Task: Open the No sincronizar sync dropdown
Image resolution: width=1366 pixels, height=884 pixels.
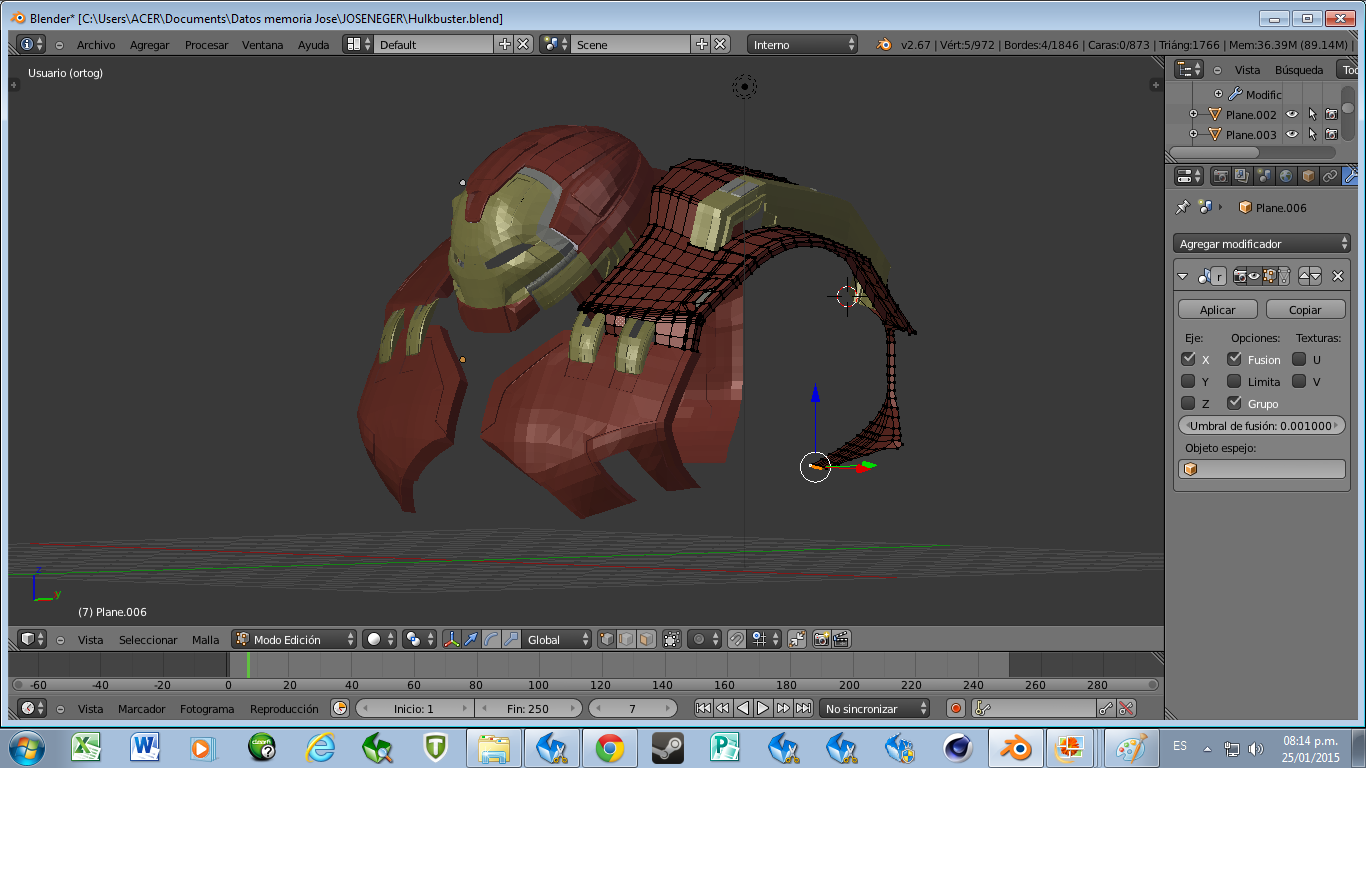Action: click(x=875, y=708)
